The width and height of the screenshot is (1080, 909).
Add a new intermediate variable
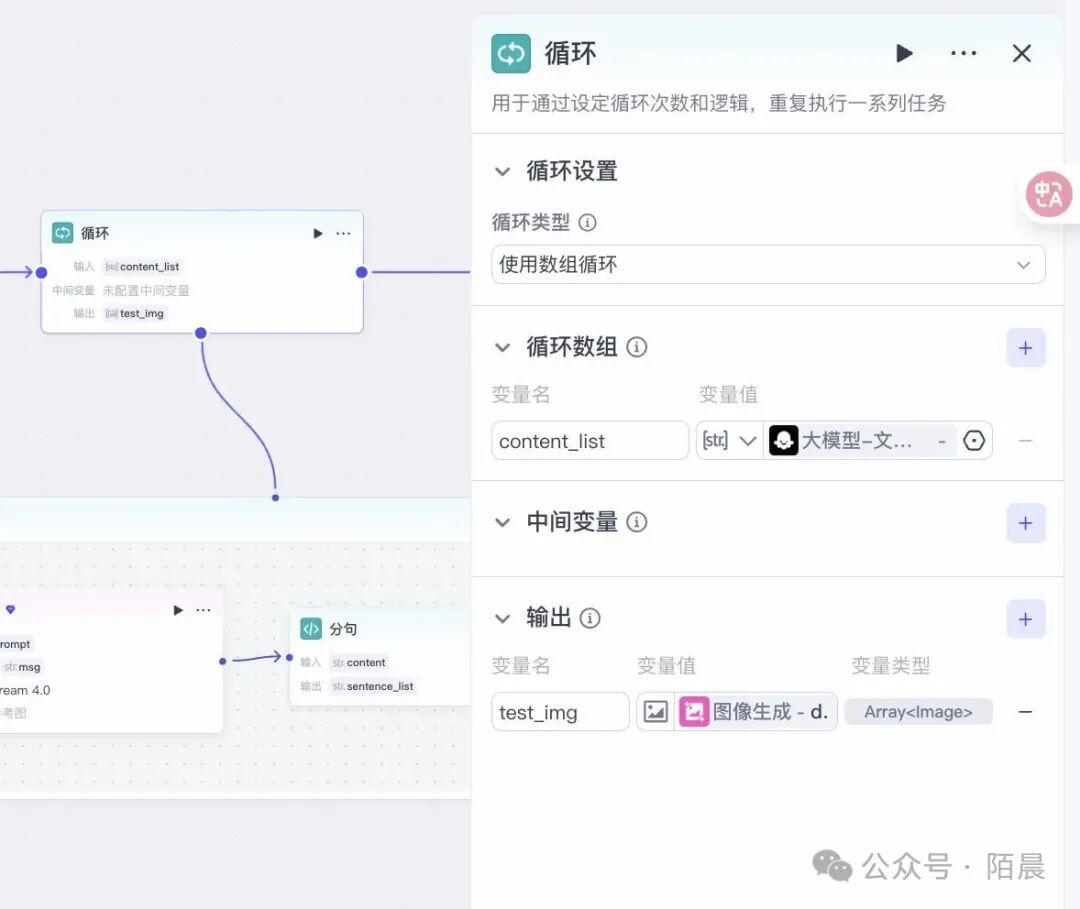1025,523
